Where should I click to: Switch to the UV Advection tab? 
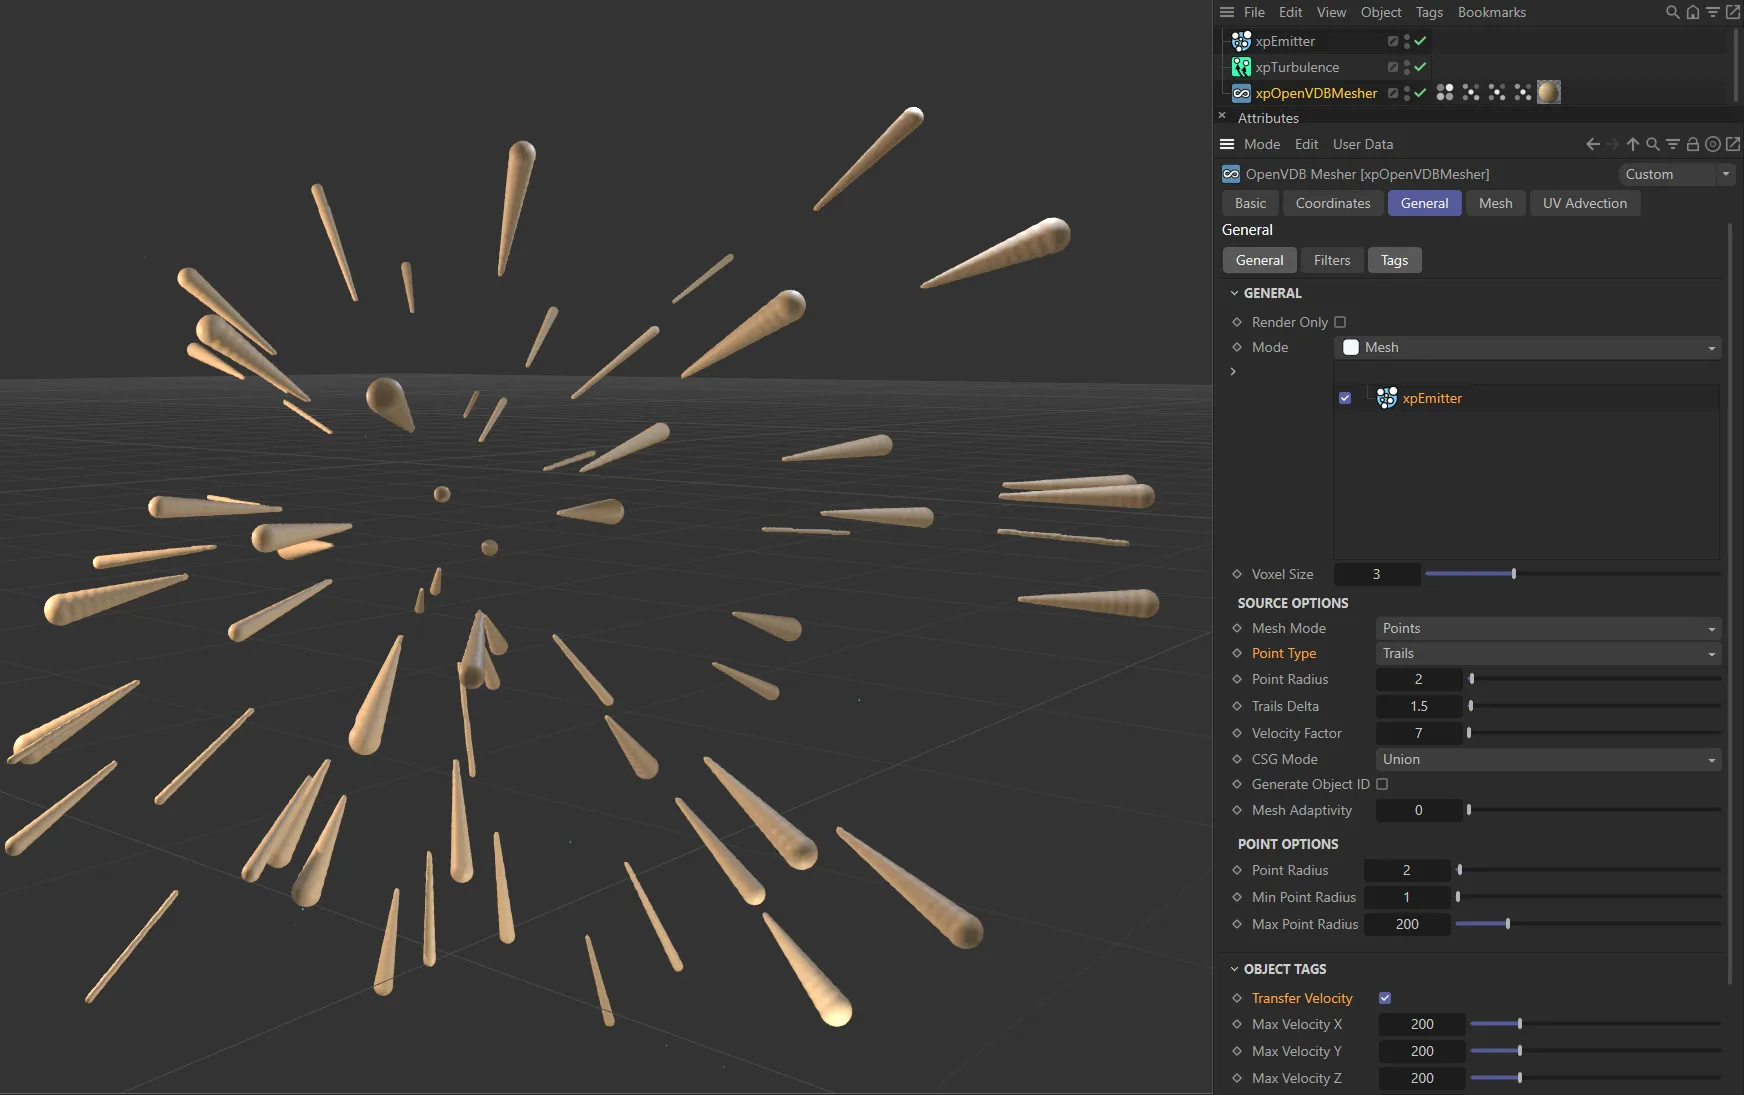coord(1584,203)
